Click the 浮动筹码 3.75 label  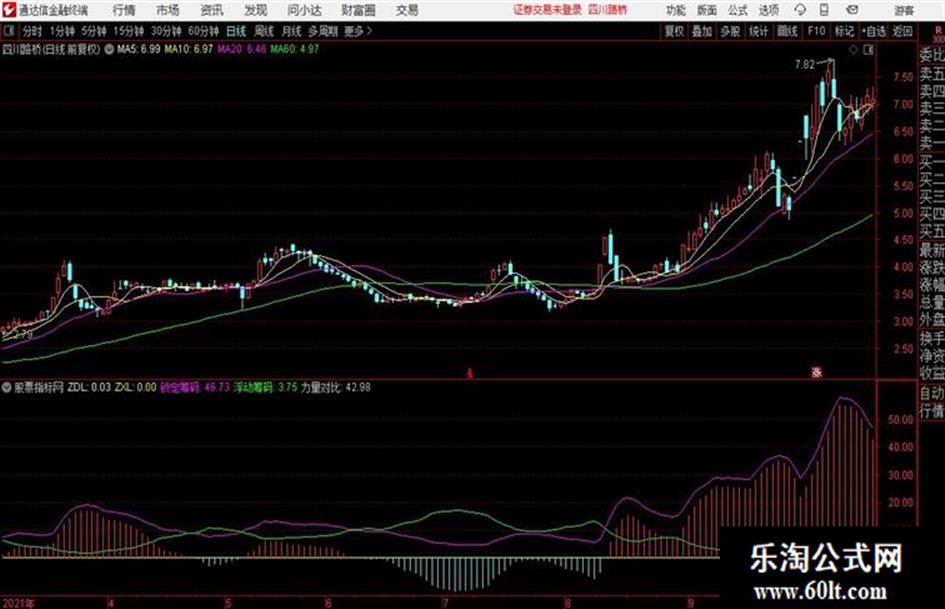click(x=266, y=387)
